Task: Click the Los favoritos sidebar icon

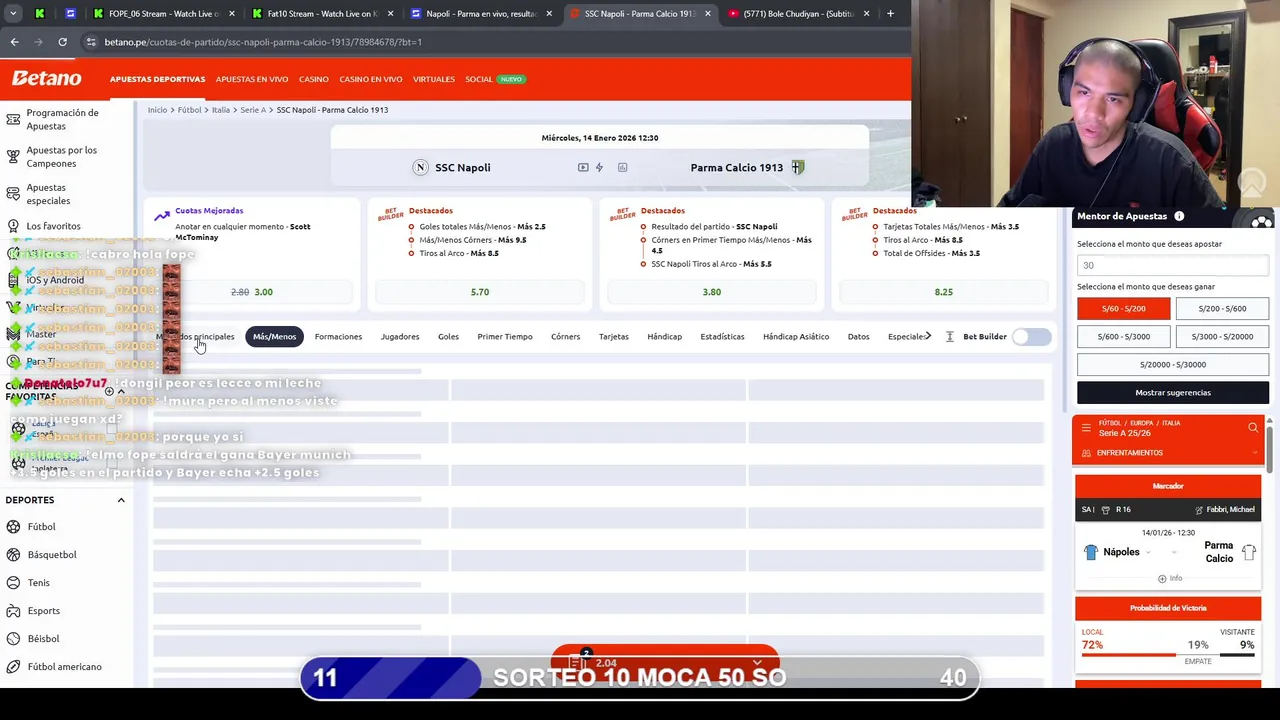Action: coord(13,226)
